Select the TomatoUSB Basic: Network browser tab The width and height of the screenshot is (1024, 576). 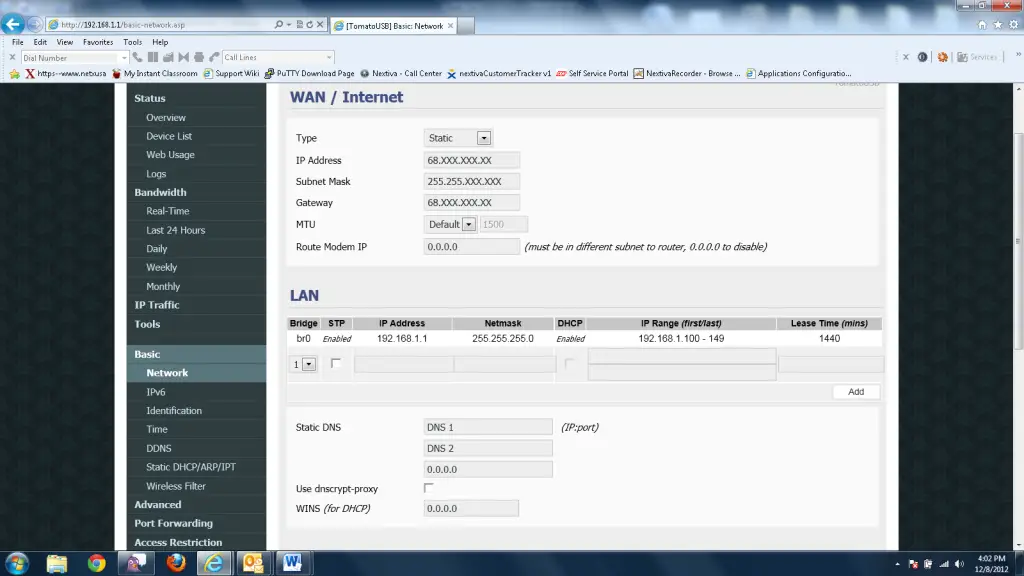click(x=393, y=25)
